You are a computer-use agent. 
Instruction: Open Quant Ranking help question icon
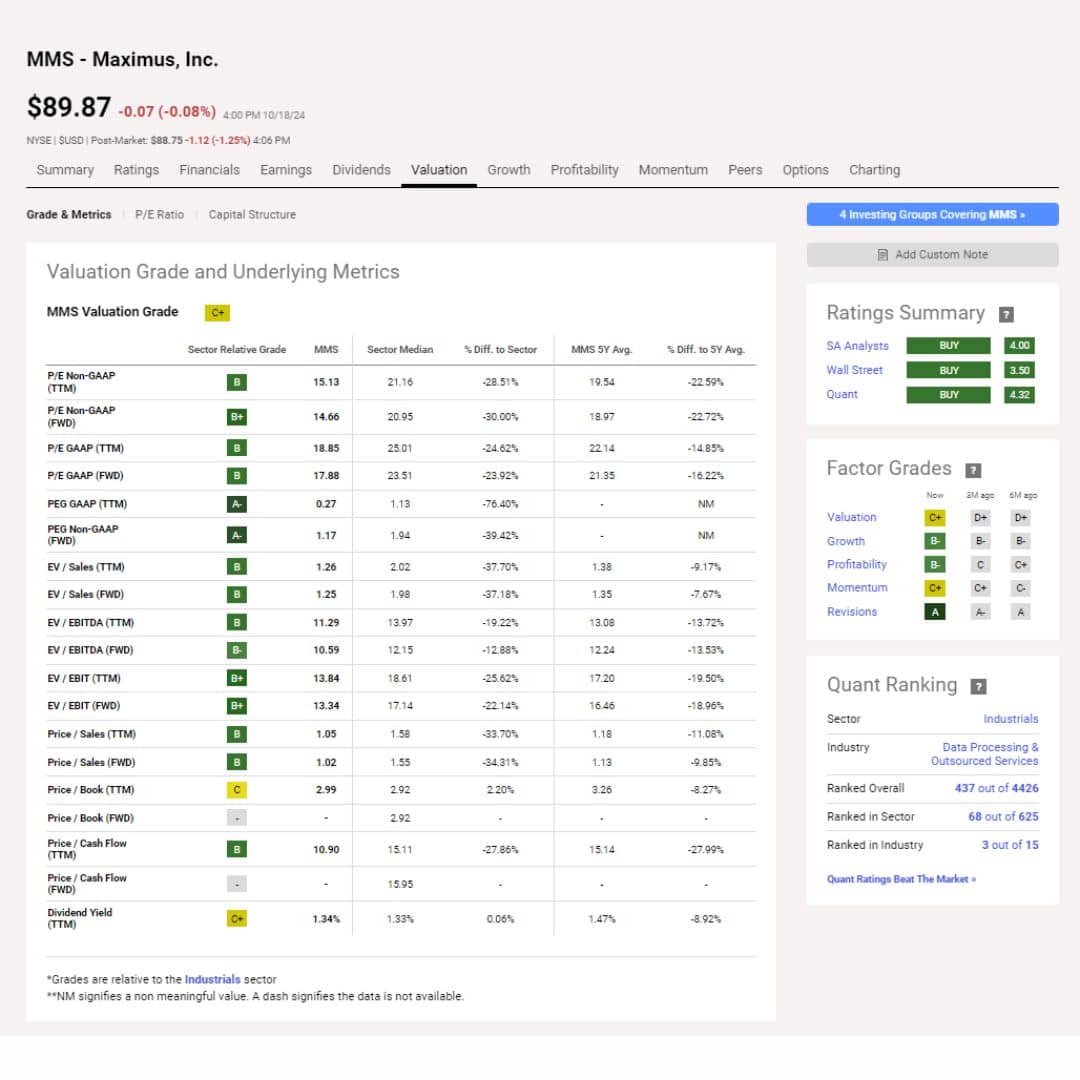coord(978,686)
